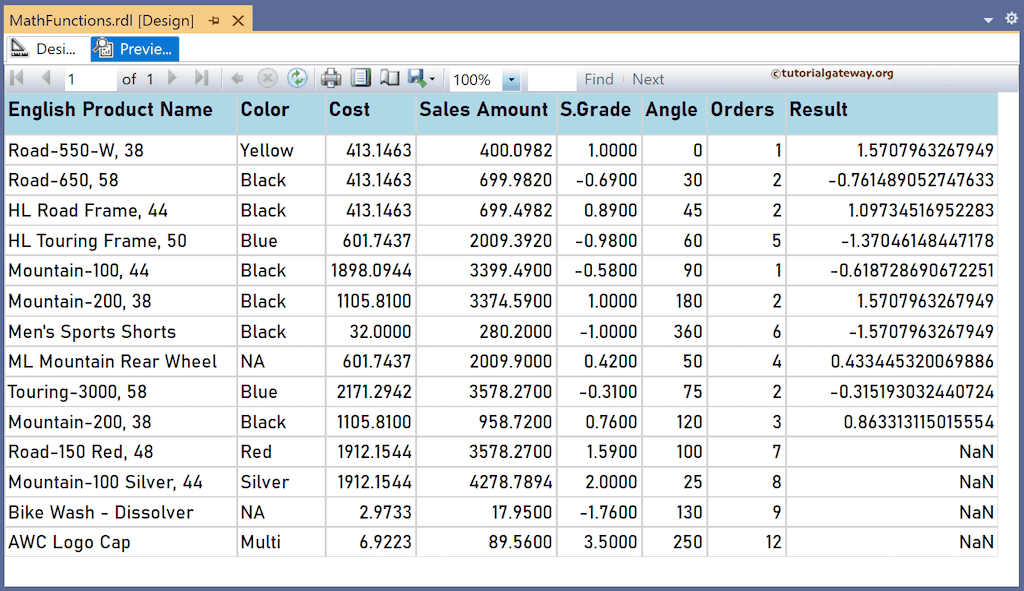1024x591 pixels.
Task: Refresh the report preview
Action: [299, 78]
